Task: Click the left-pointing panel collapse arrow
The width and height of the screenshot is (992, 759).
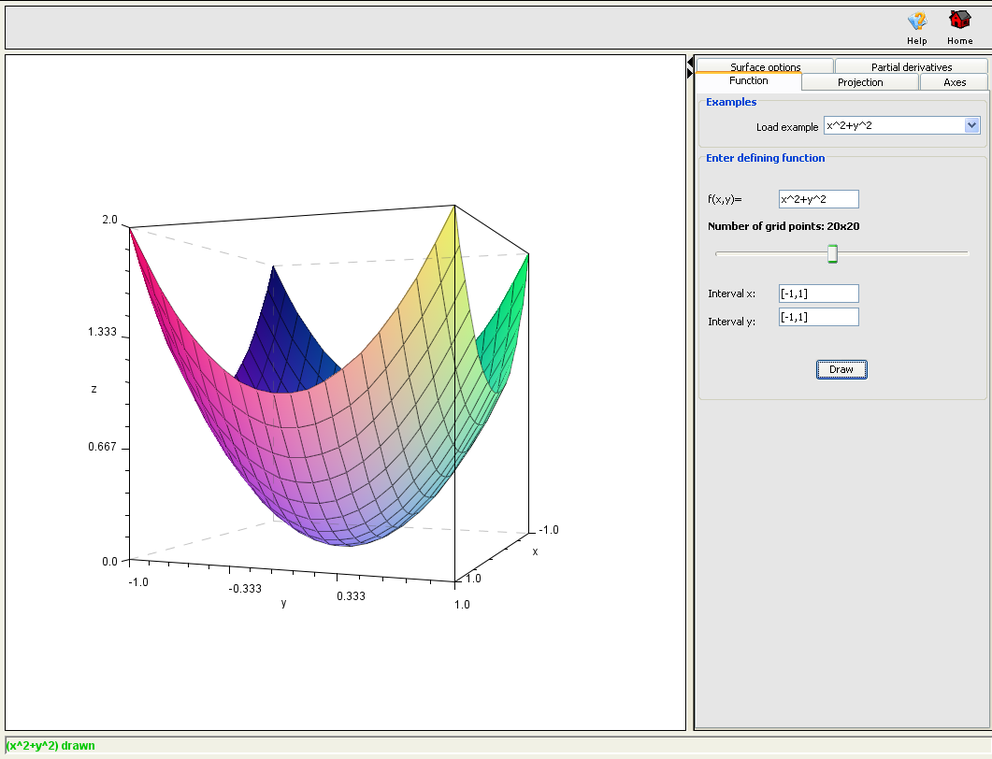Action: (x=690, y=63)
